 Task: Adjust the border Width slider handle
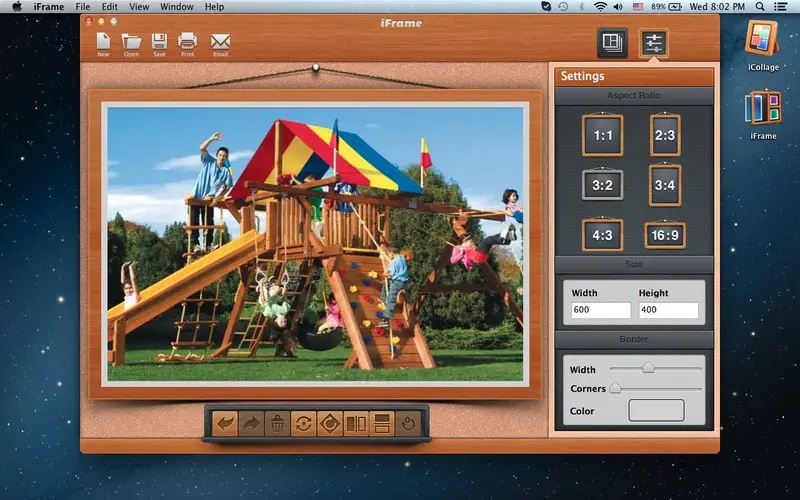[x=648, y=367]
